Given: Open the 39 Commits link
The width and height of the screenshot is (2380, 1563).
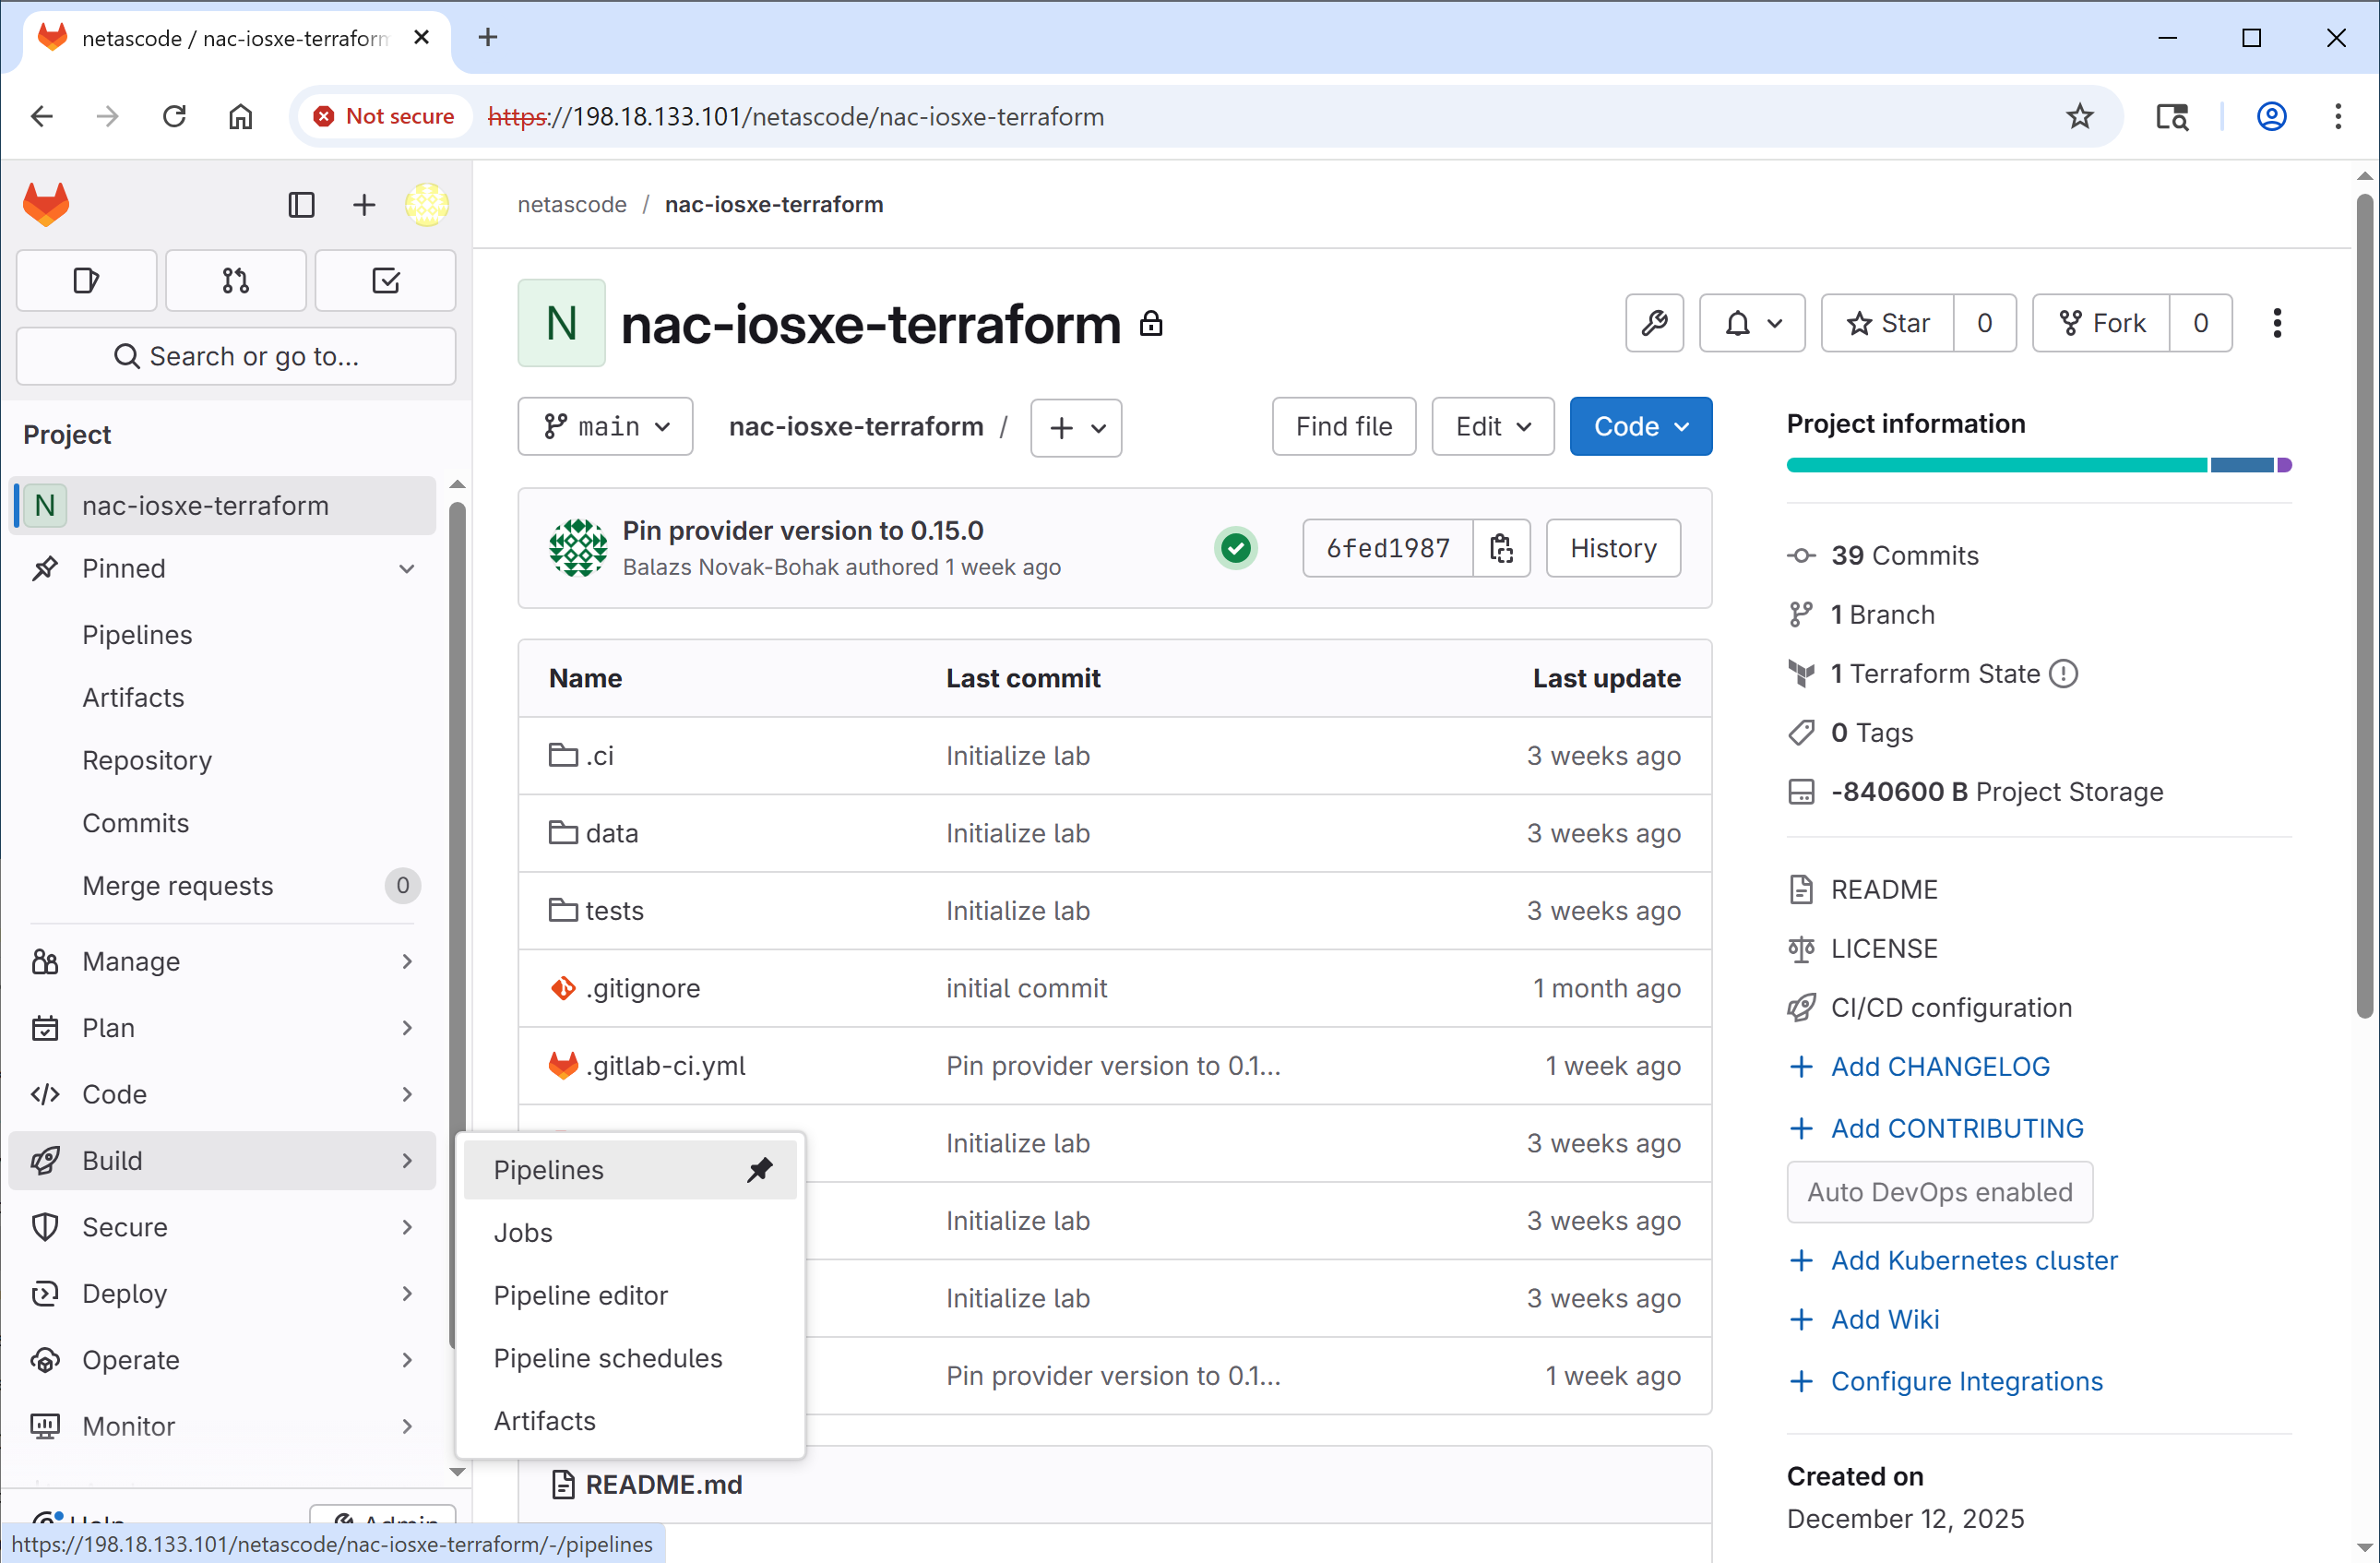Looking at the screenshot, I should point(1904,556).
